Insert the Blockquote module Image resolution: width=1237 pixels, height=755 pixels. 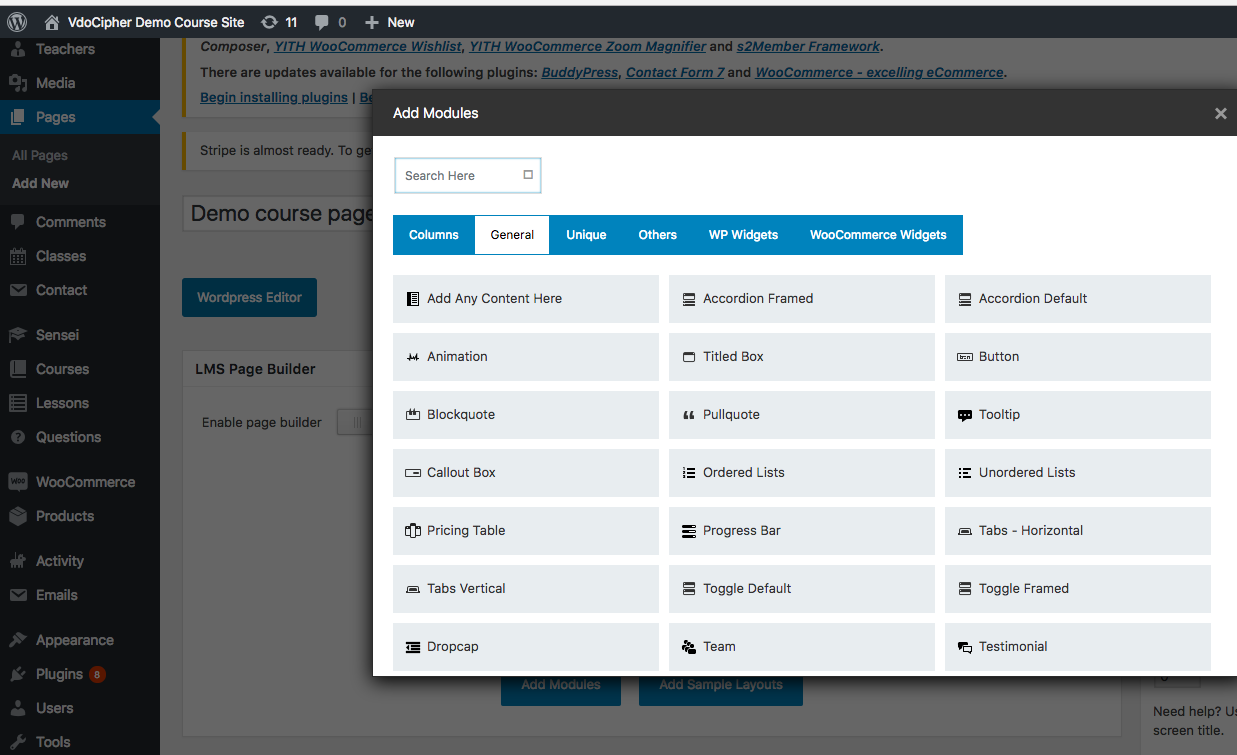pos(526,415)
